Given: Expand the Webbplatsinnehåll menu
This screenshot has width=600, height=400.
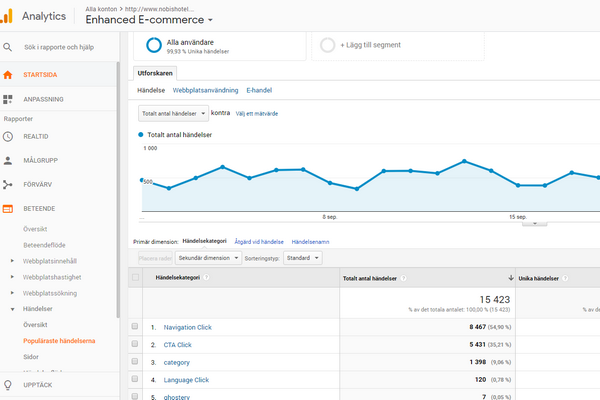Looking at the screenshot, I should point(12,261).
